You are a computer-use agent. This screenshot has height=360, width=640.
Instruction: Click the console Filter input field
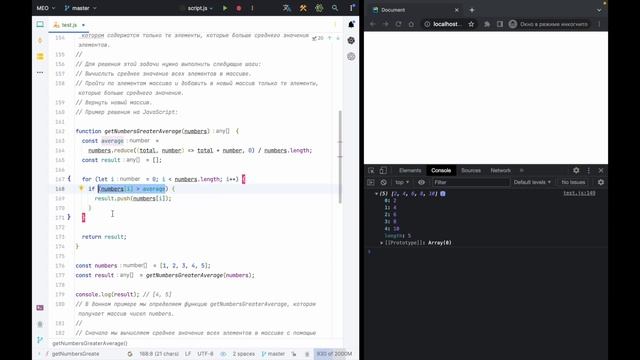tap(470, 182)
